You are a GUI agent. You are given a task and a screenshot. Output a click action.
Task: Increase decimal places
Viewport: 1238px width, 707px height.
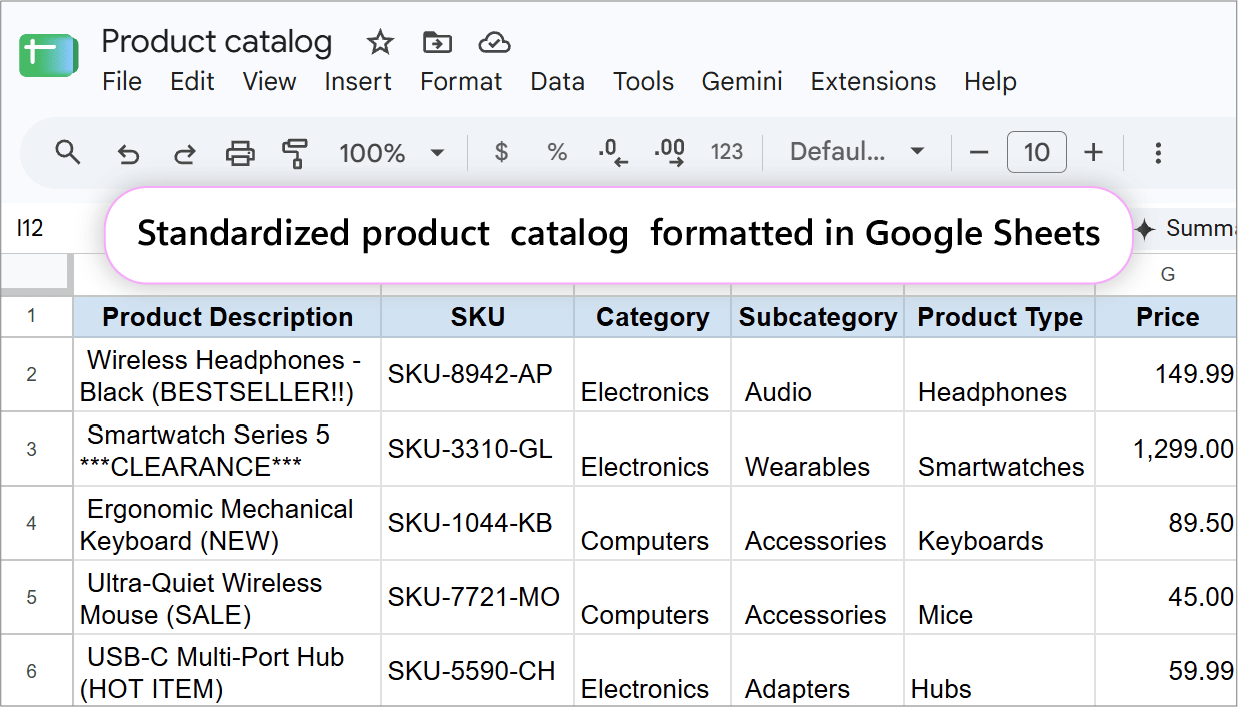[x=669, y=152]
